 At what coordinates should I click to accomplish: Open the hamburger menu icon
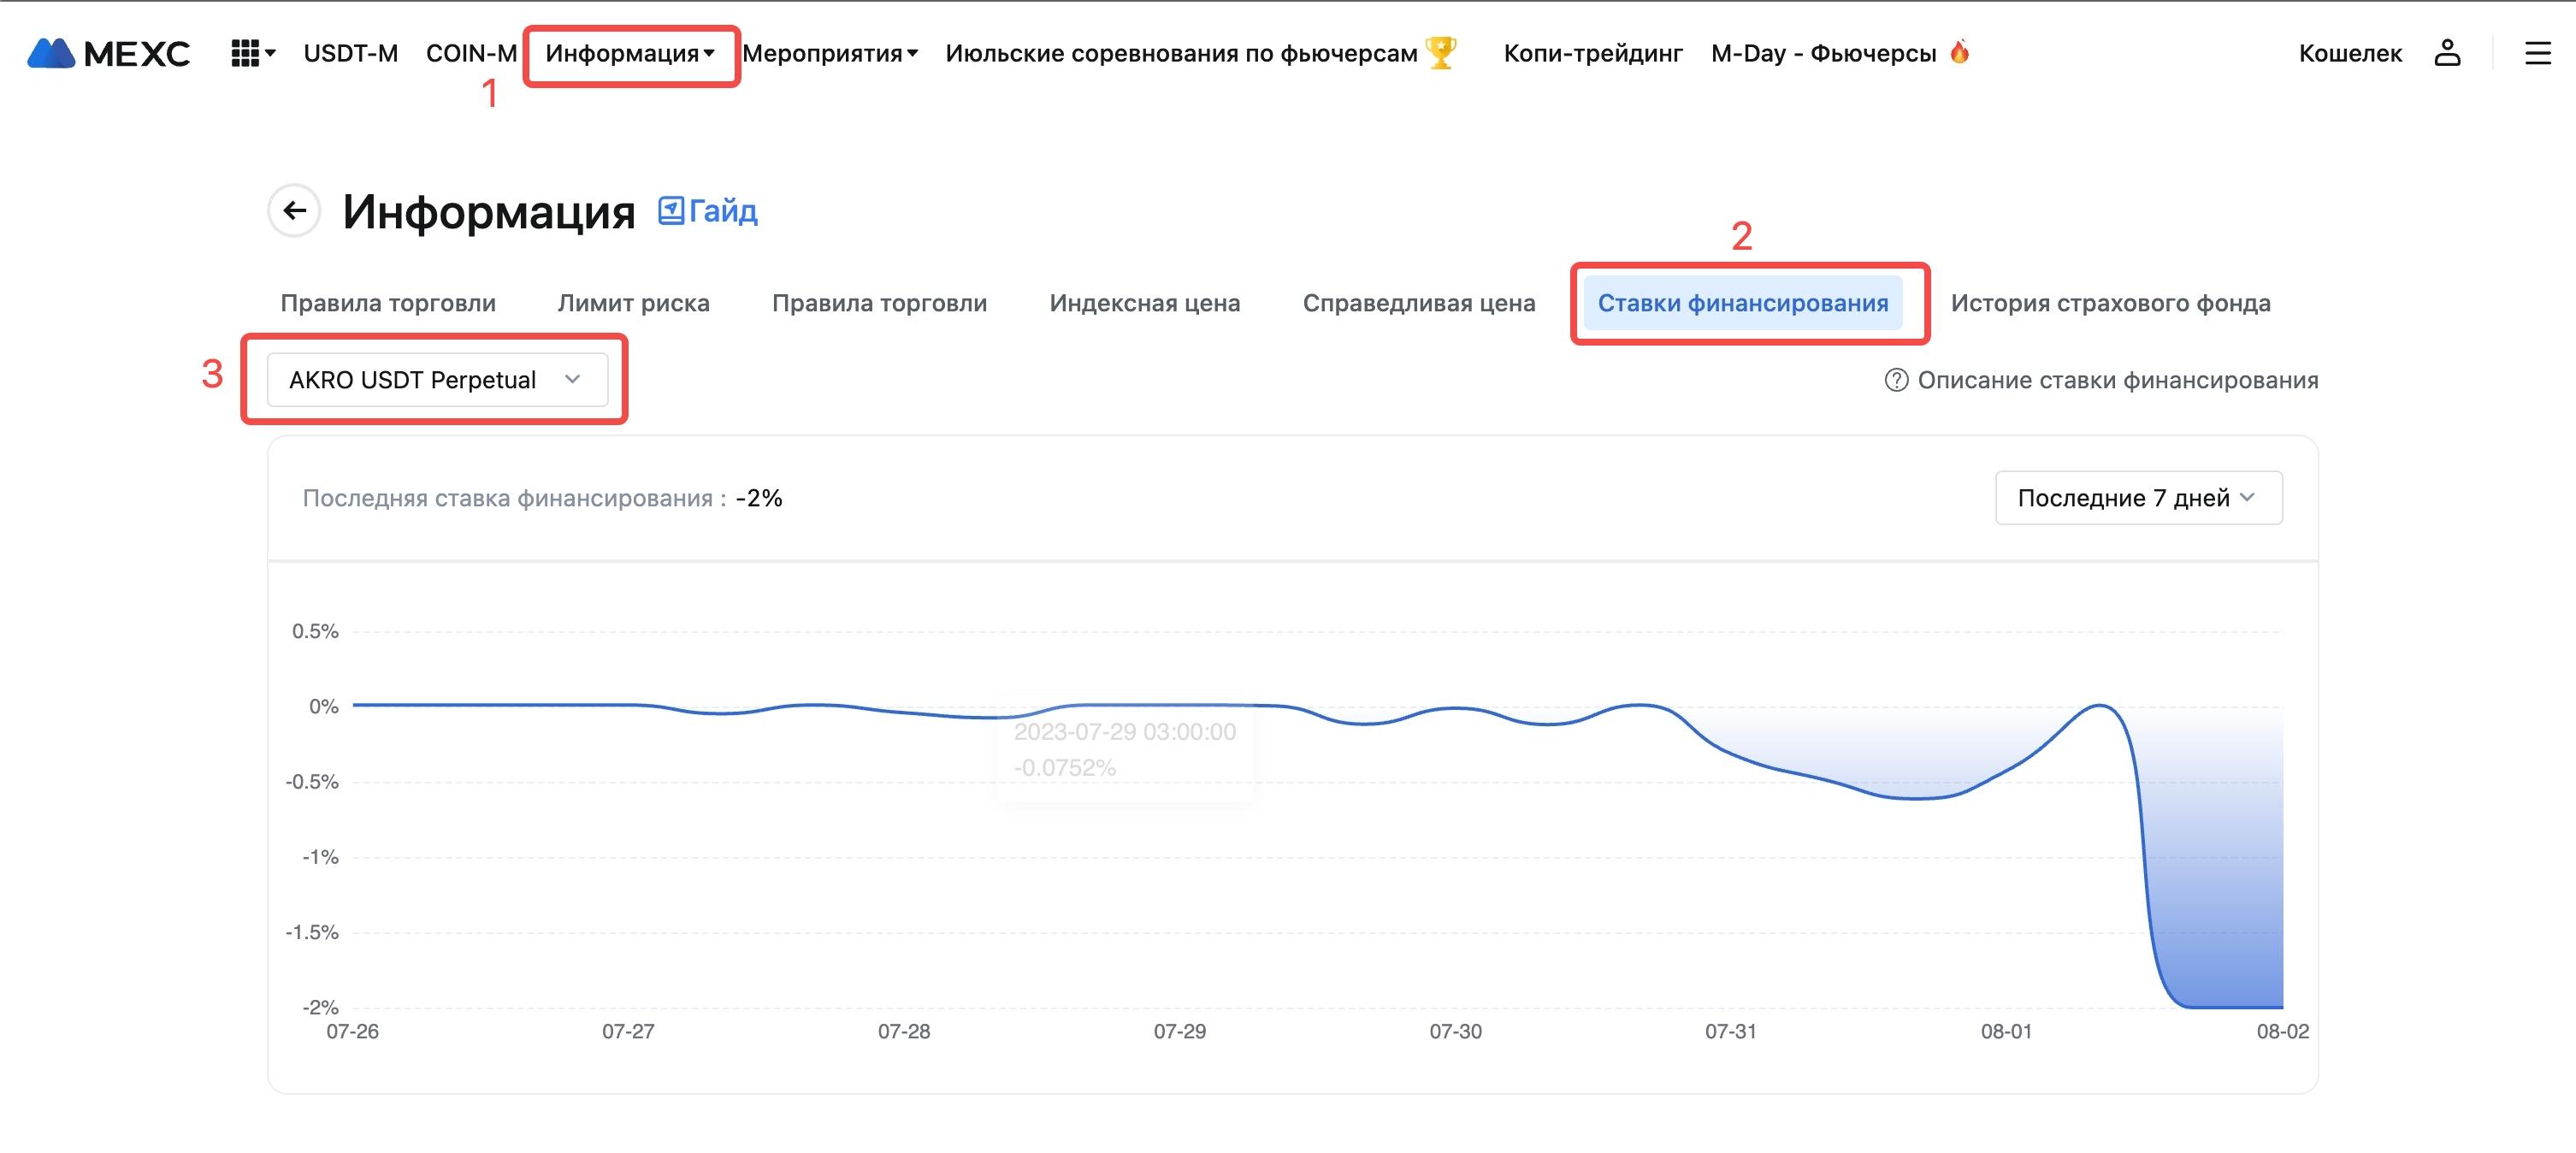pyautogui.click(x=2537, y=53)
